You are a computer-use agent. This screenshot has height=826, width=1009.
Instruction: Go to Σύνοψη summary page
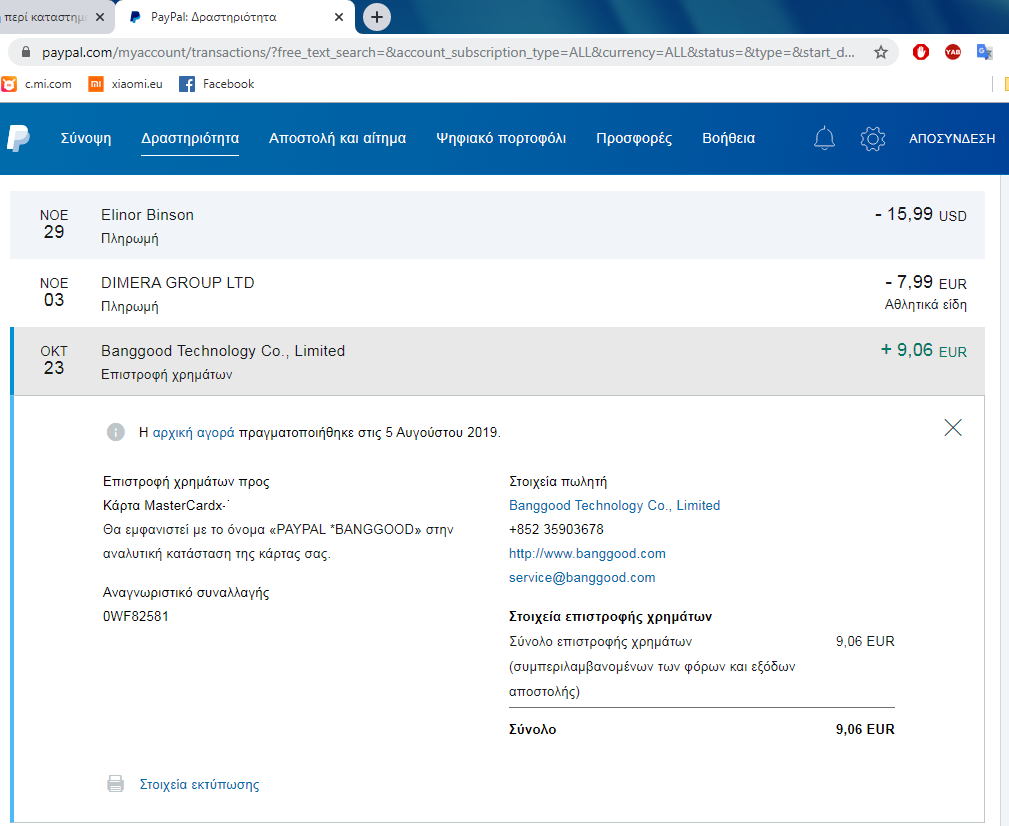(x=86, y=139)
